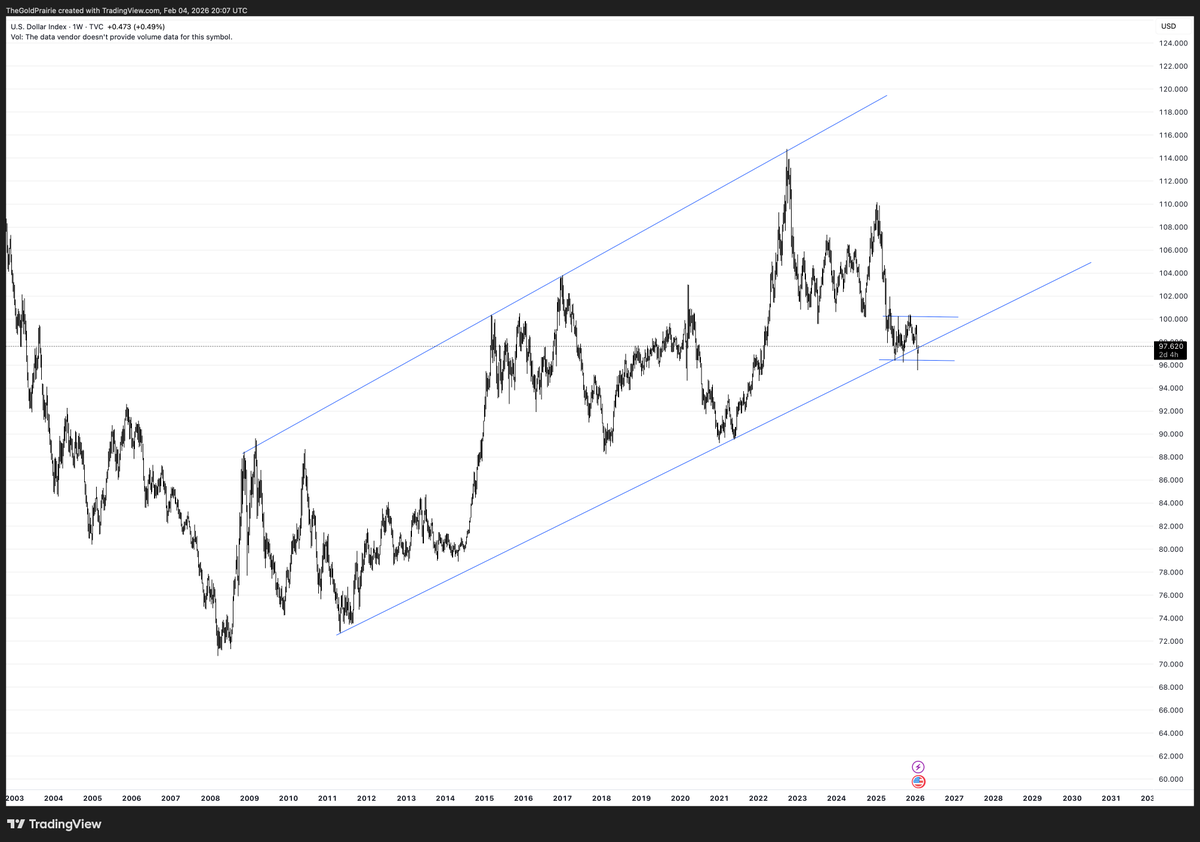Click the TradingView logo in footer
This screenshot has height=842, width=1200.
click(55, 824)
